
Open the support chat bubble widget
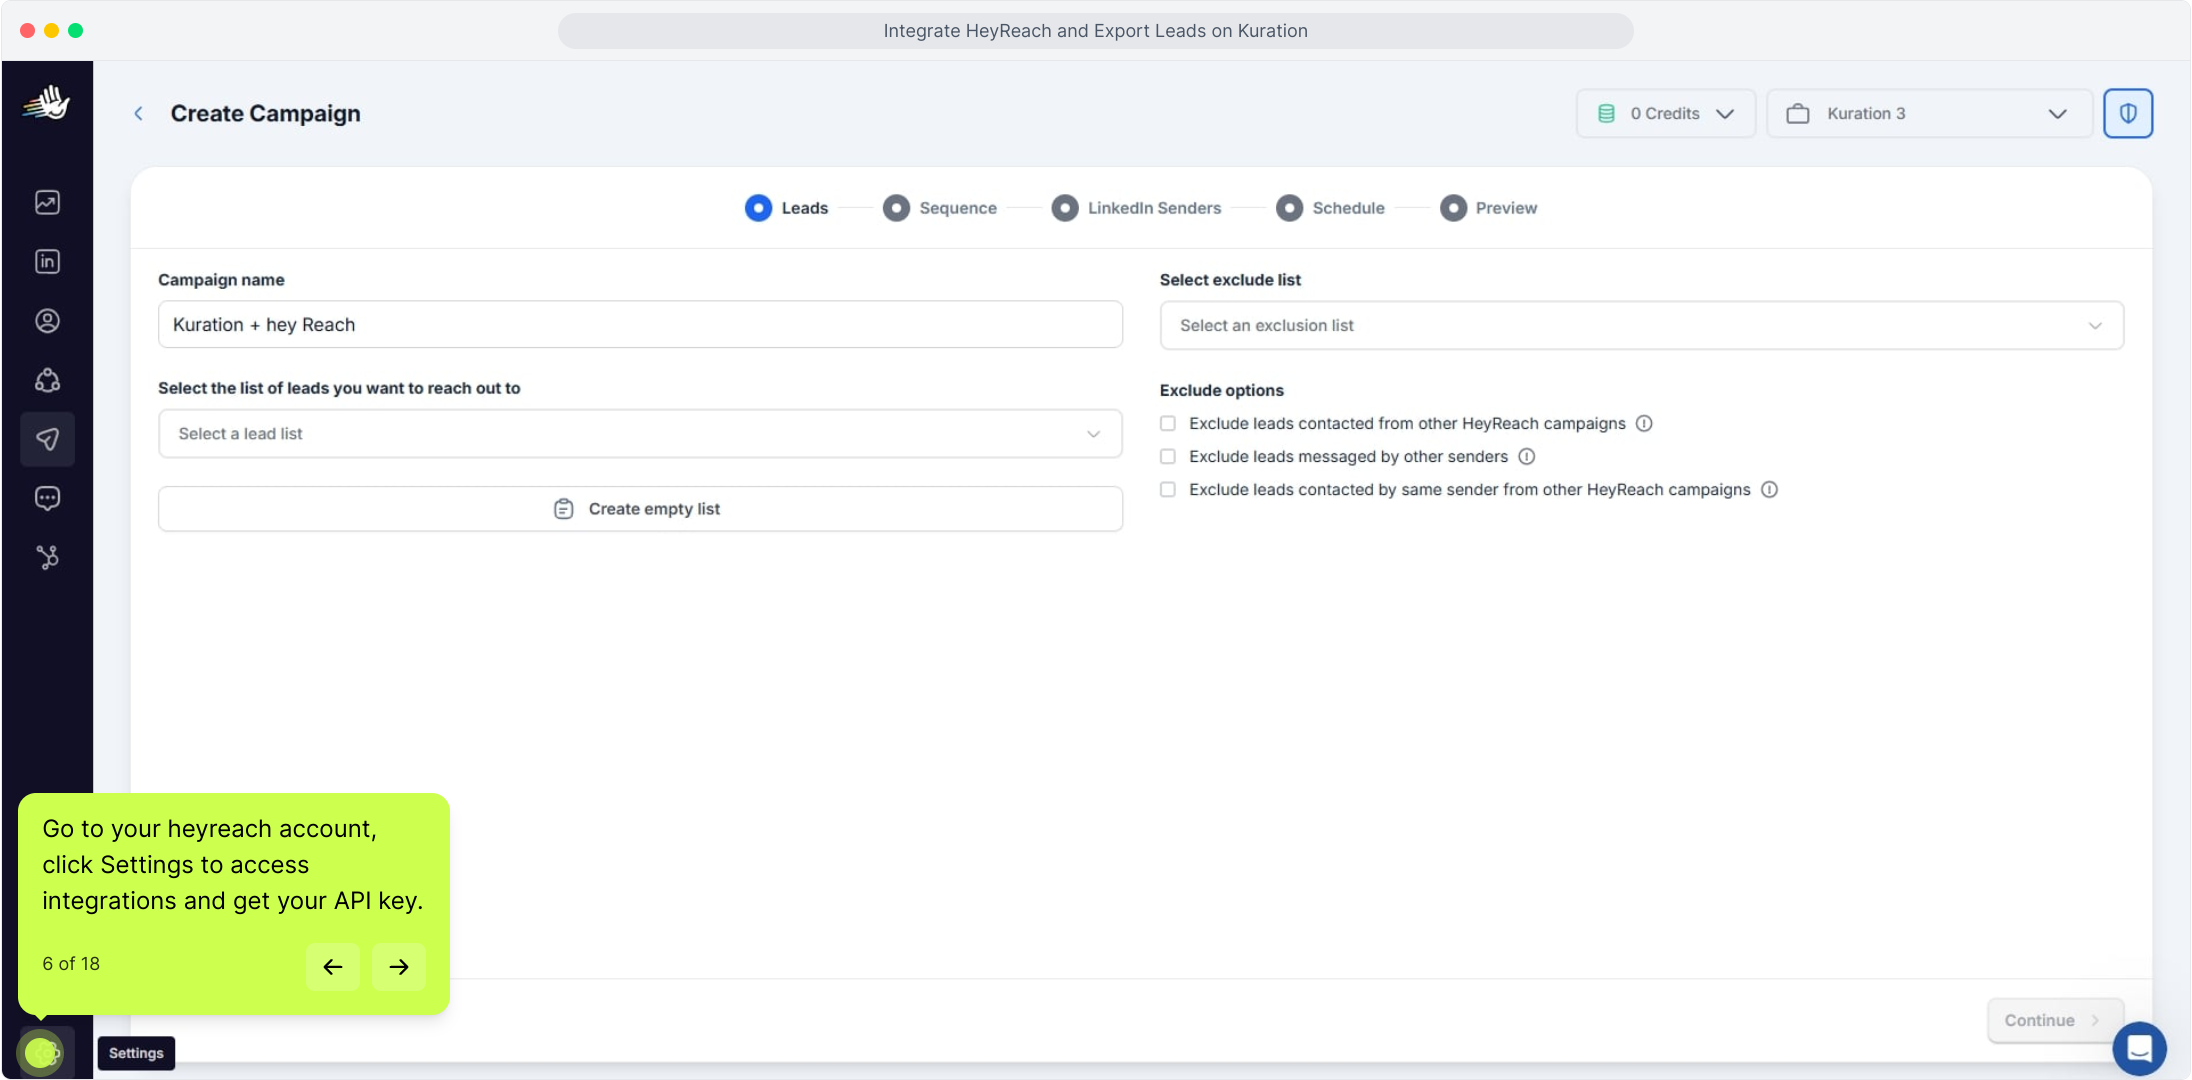pyautogui.click(x=2139, y=1049)
